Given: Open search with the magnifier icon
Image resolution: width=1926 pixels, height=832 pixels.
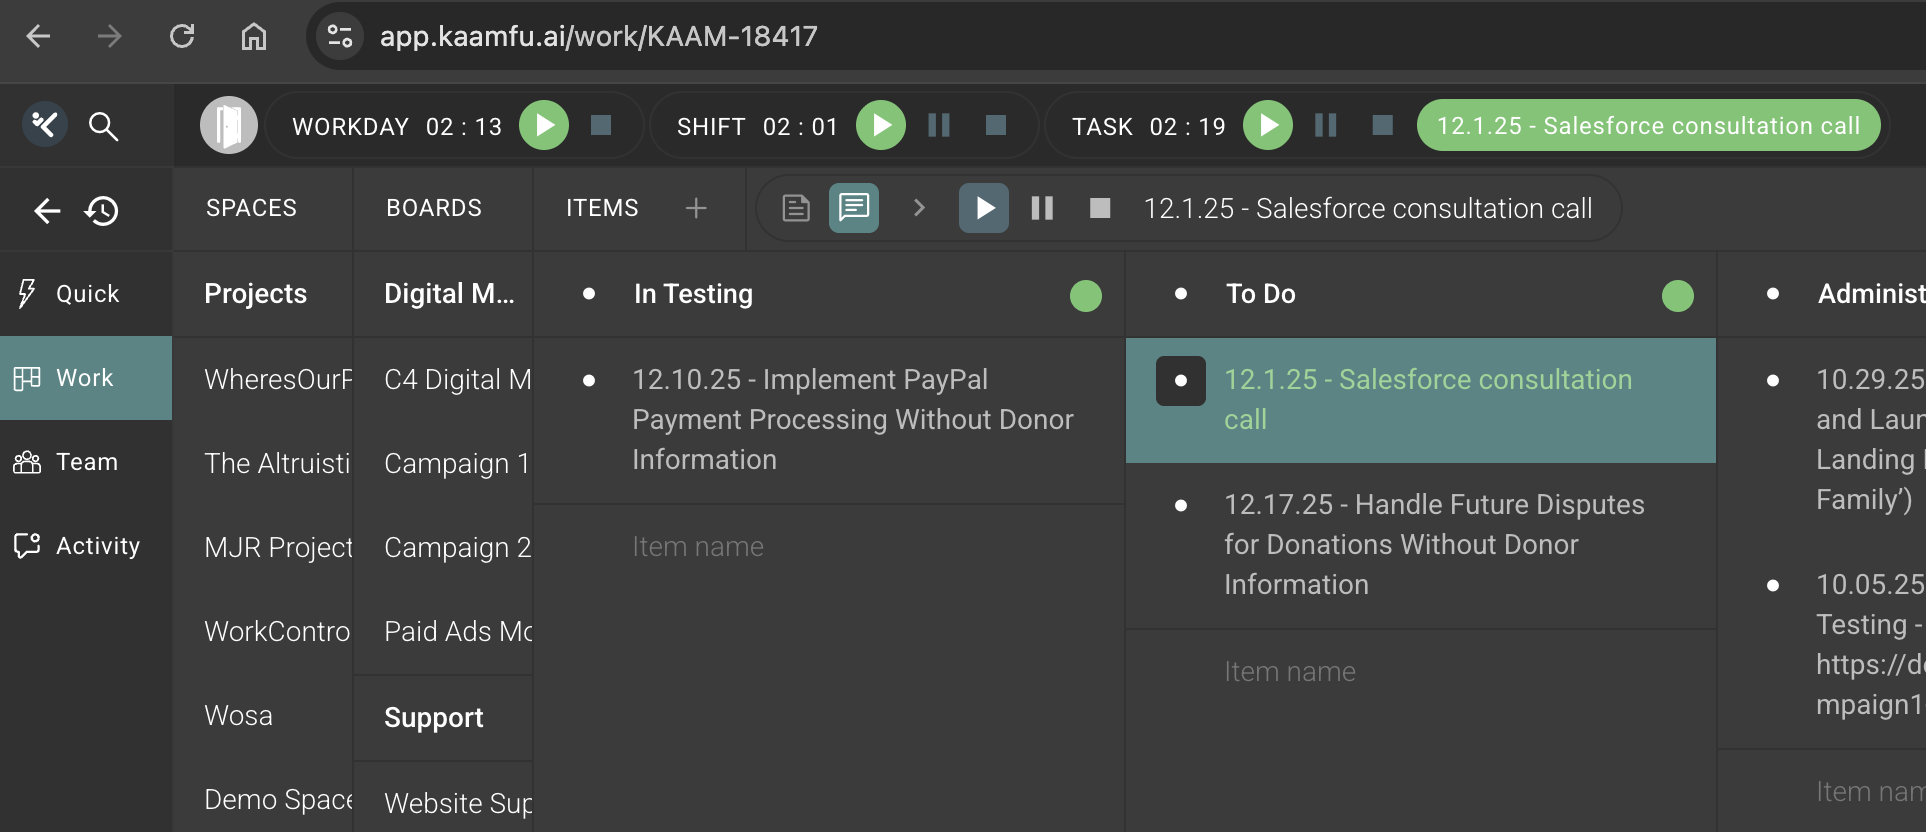Looking at the screenshot, I should [103, 126].
